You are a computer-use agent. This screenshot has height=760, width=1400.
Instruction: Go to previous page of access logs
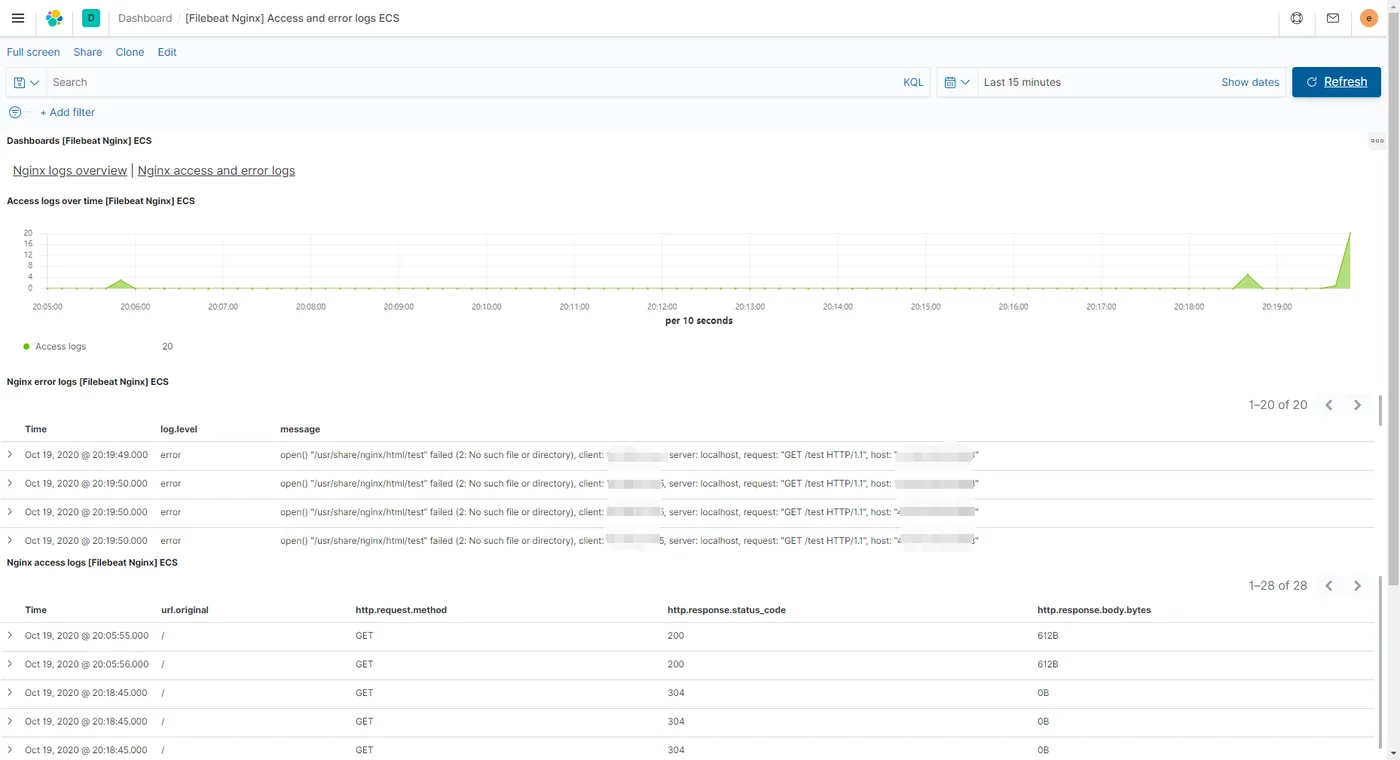(1329, 586)
